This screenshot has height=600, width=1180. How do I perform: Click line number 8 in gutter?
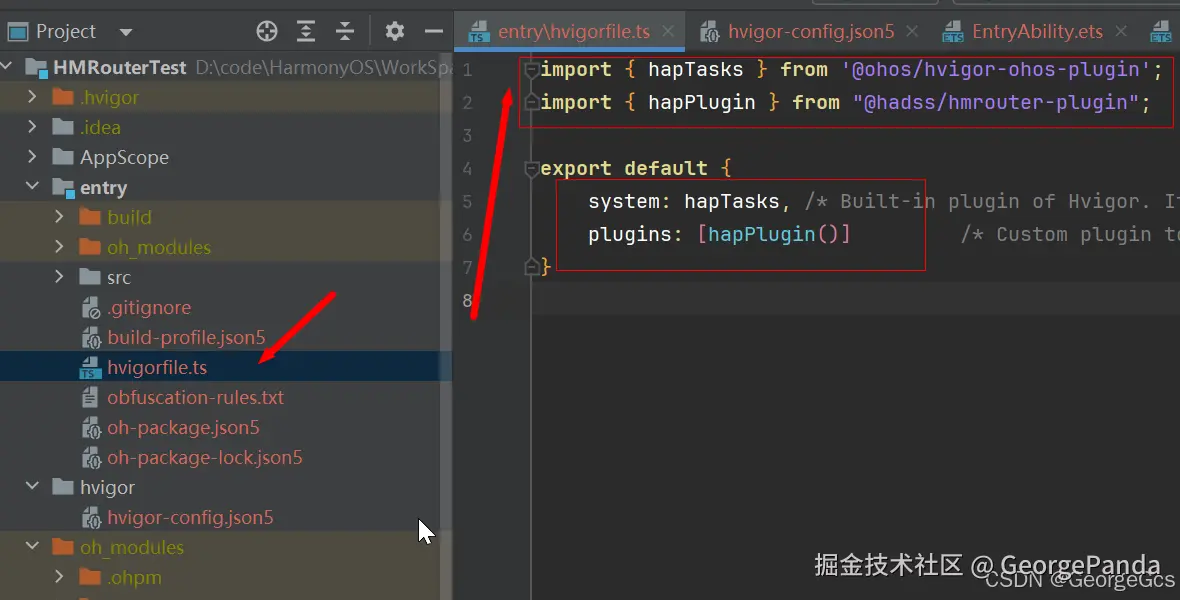[467, 300]
